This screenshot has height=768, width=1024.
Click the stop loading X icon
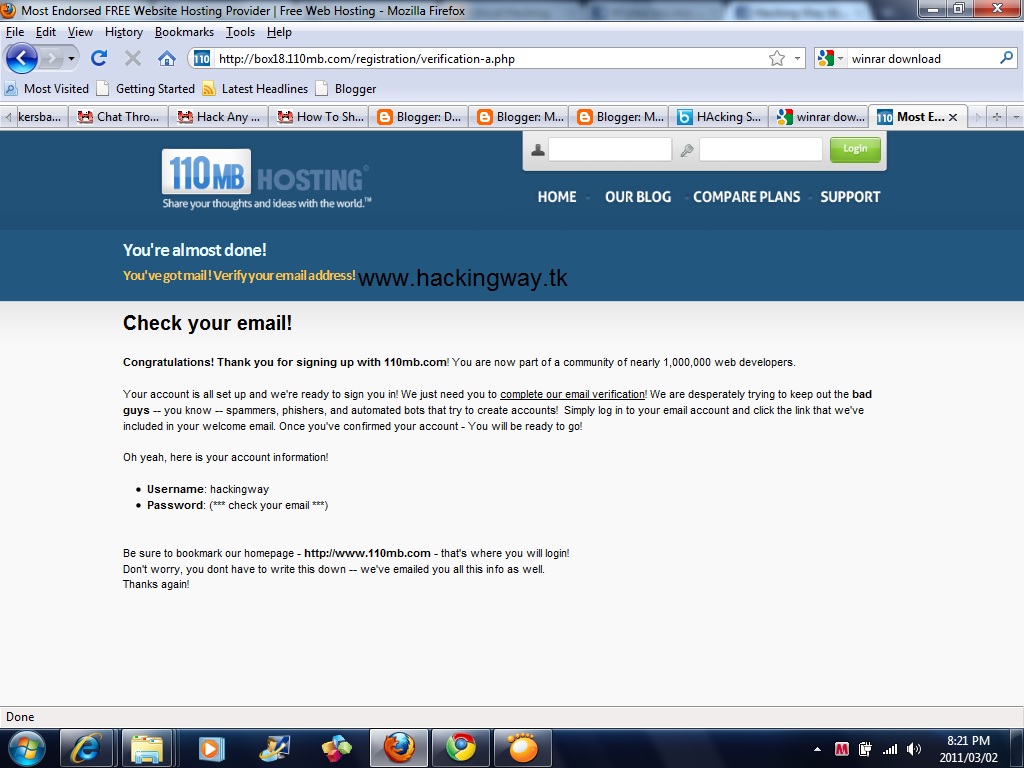(133, 59)
